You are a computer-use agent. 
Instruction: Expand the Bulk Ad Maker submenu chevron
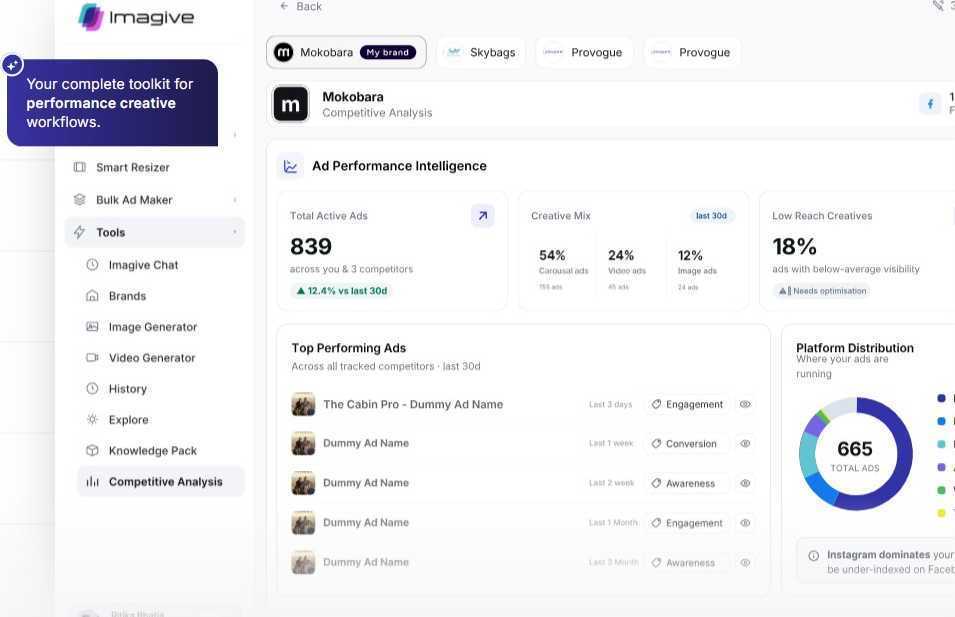click(235, 200)
